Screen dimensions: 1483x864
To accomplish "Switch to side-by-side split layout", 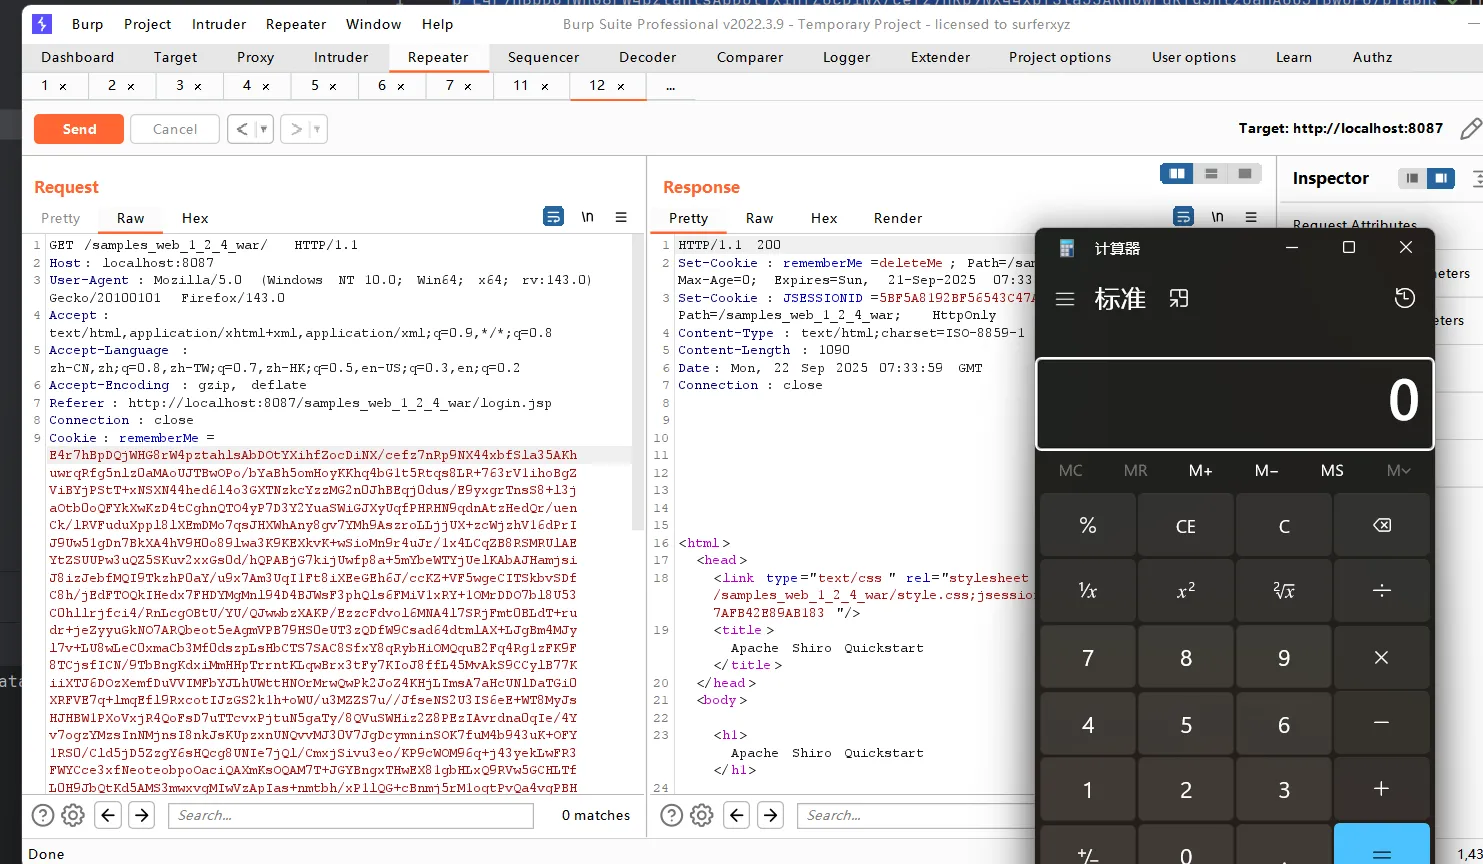I will tap(1177, 174).
